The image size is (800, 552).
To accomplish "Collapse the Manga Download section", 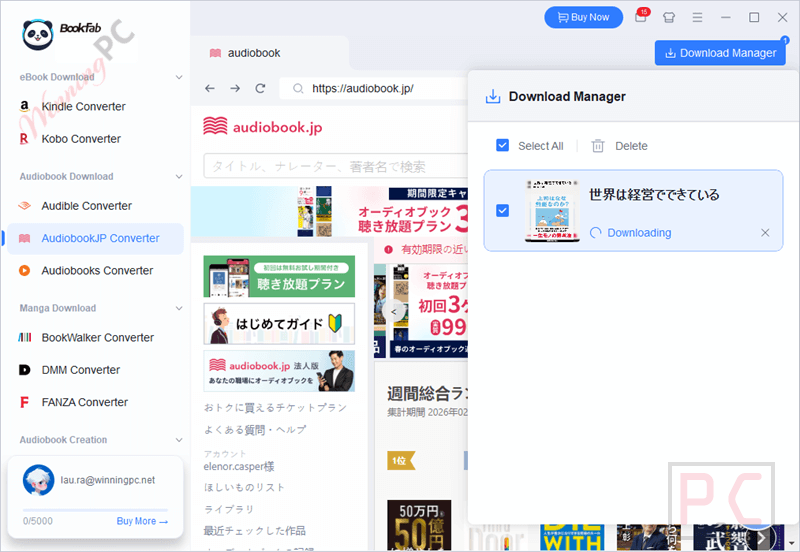I will (179, 308).
